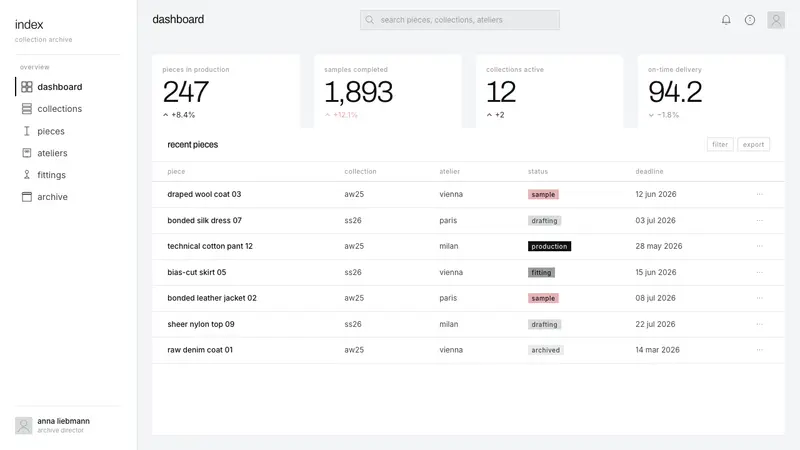Screen dimensions: 800x450
Task: Click the dashboard grid icon in sidebar
Action: 27,87
